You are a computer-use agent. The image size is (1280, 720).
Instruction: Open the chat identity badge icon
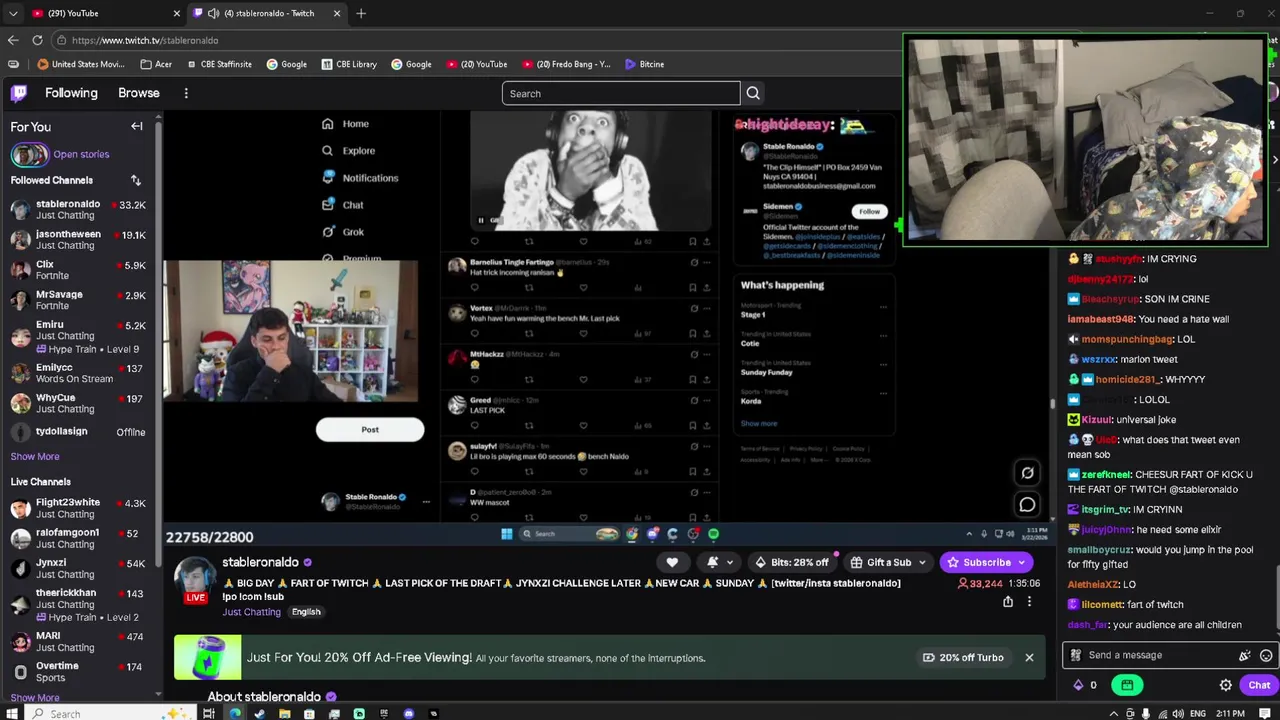coord(1076,656)
